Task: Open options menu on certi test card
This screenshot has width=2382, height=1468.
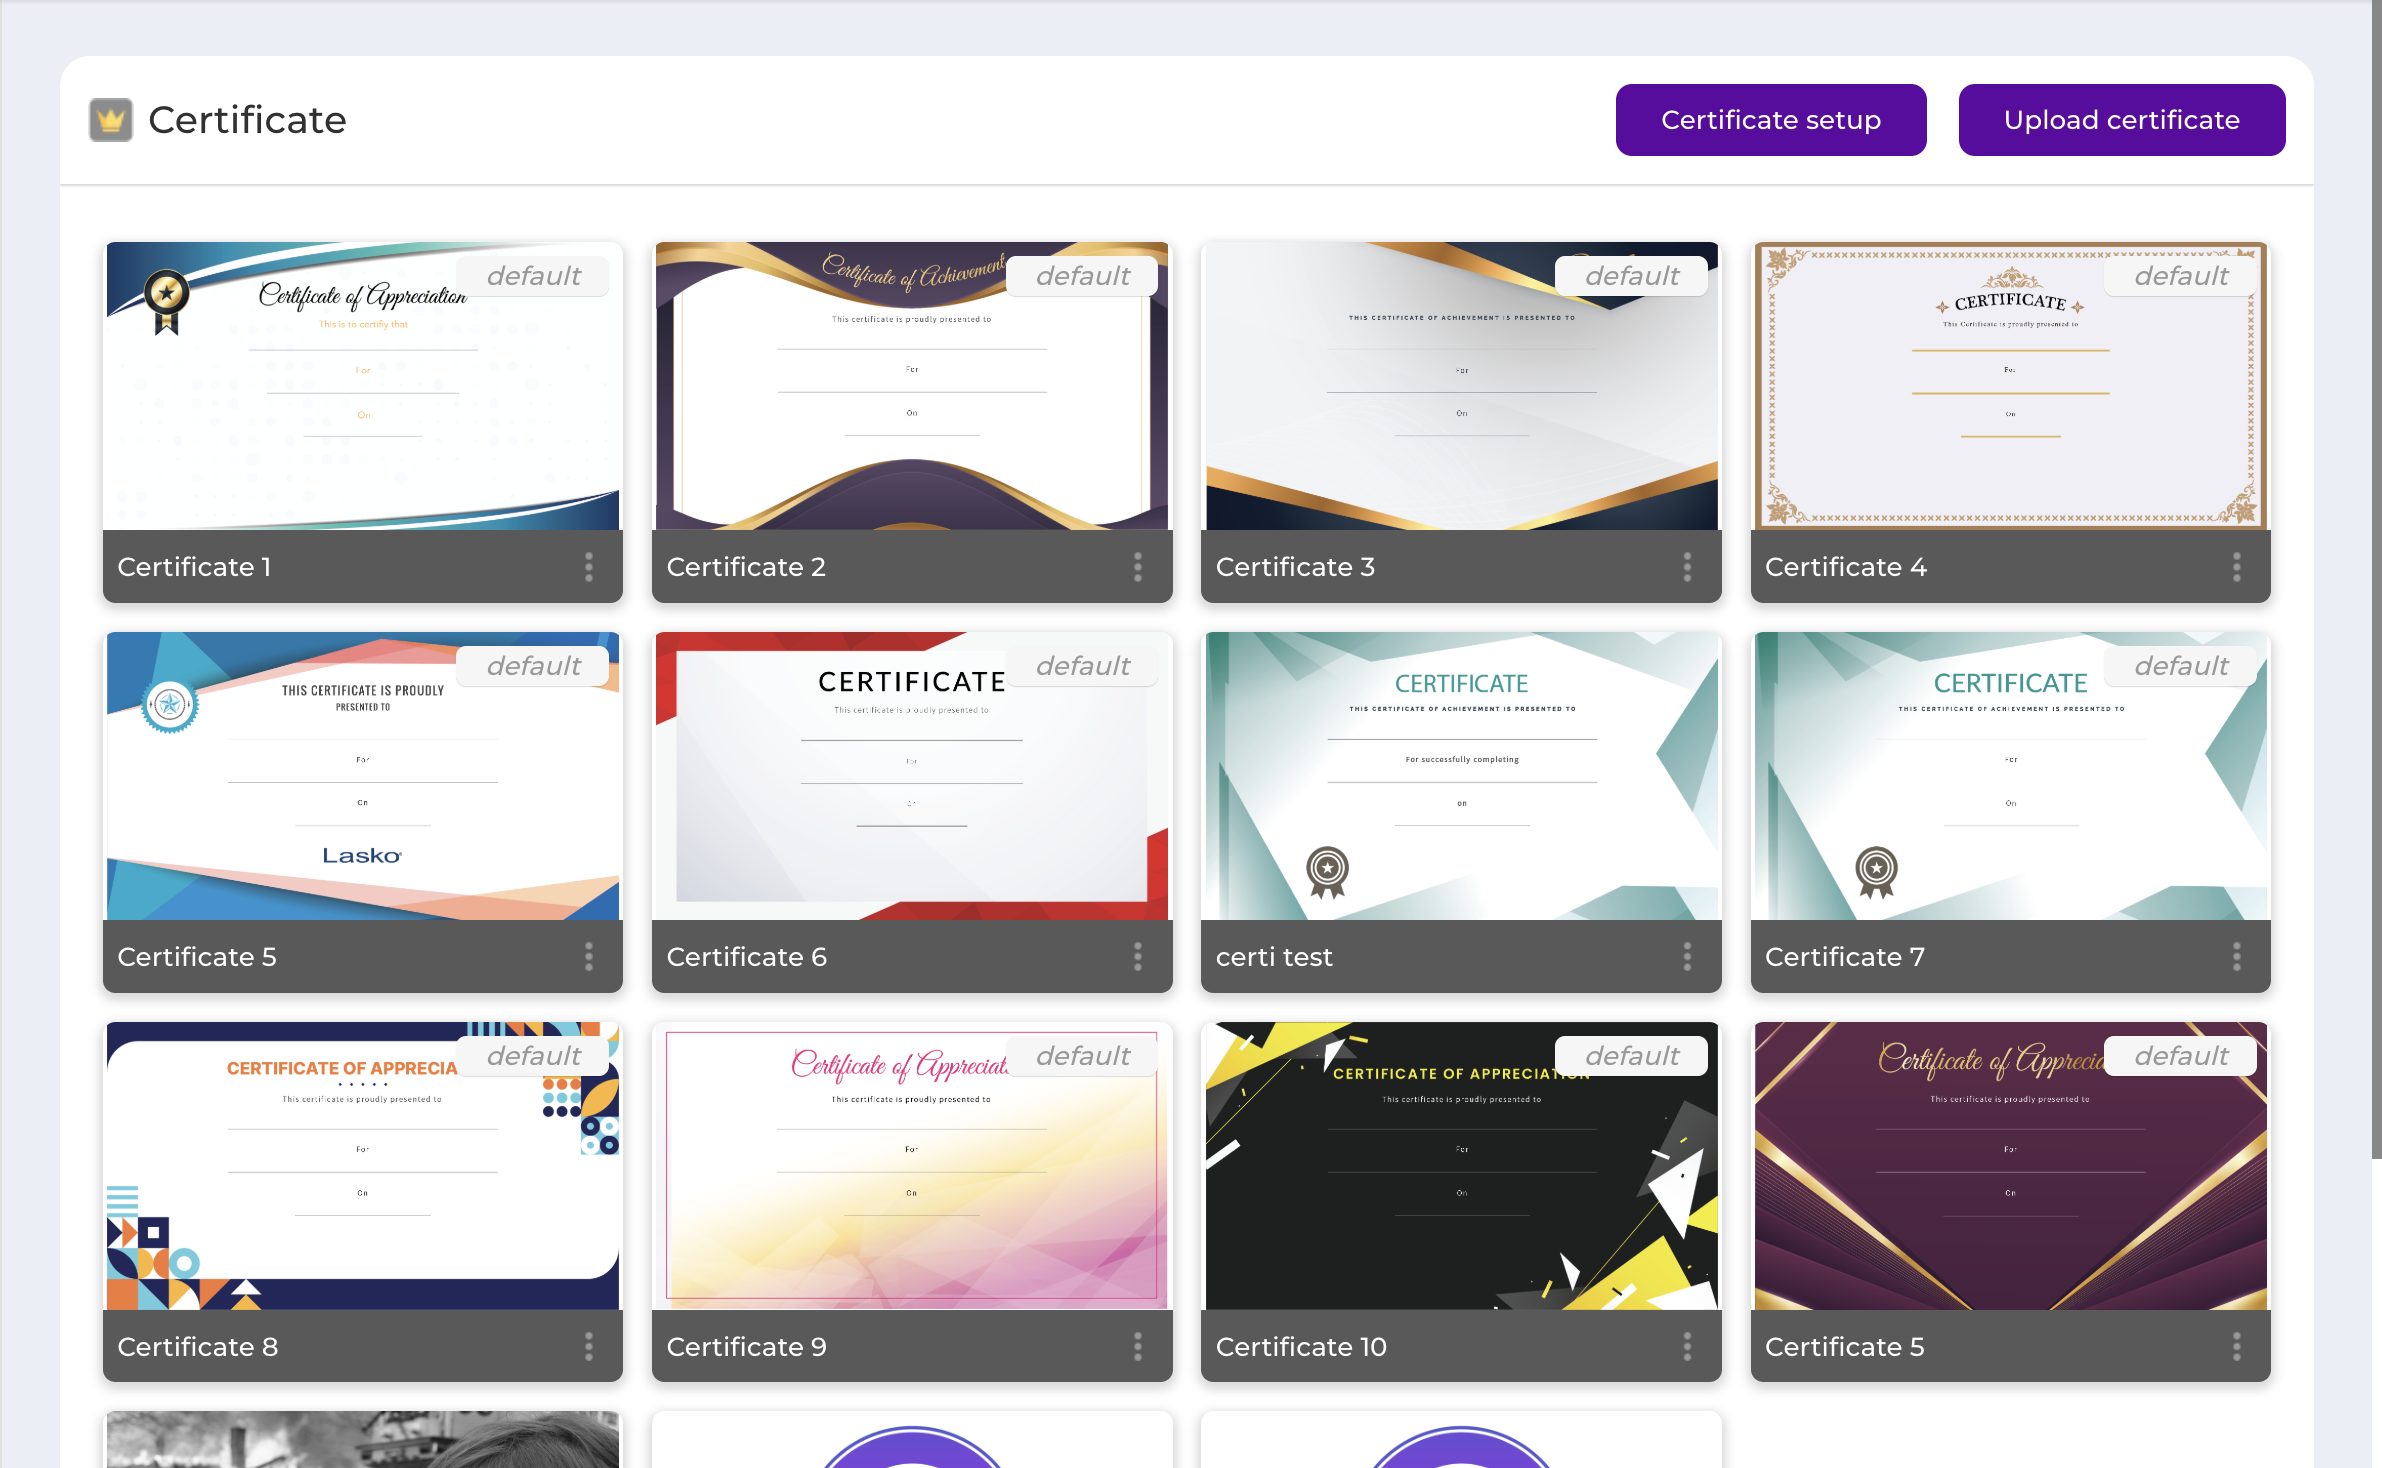Action: pyautogui.click(x=1687, y=957)
